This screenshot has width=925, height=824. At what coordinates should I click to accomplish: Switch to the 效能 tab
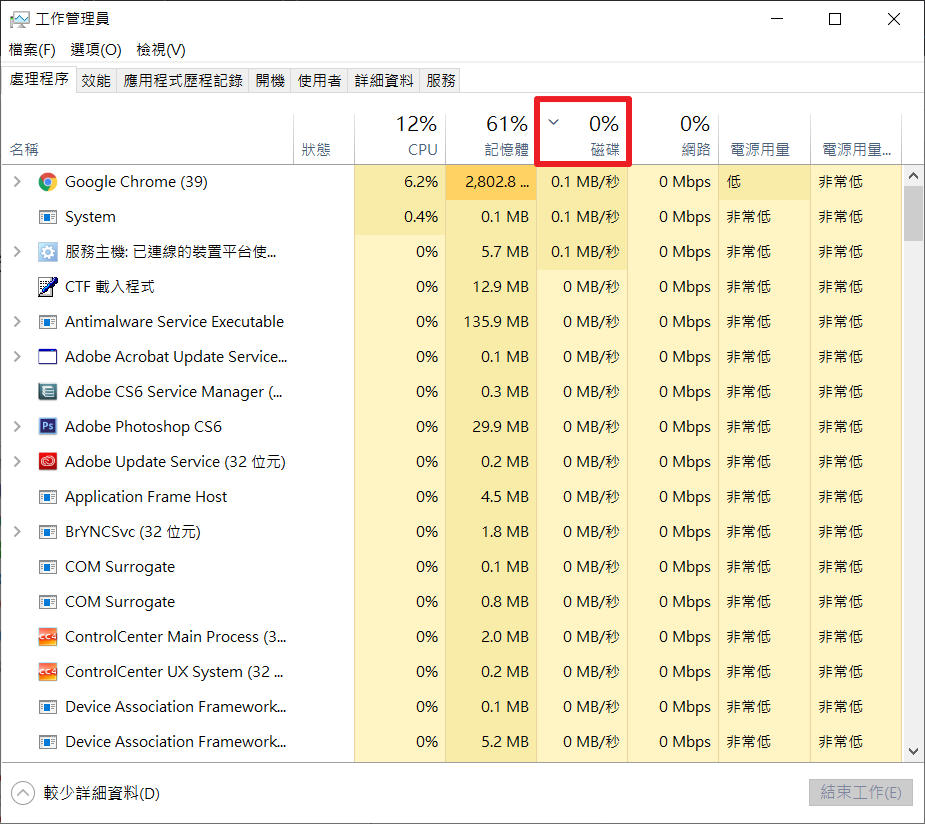[96, 81]
